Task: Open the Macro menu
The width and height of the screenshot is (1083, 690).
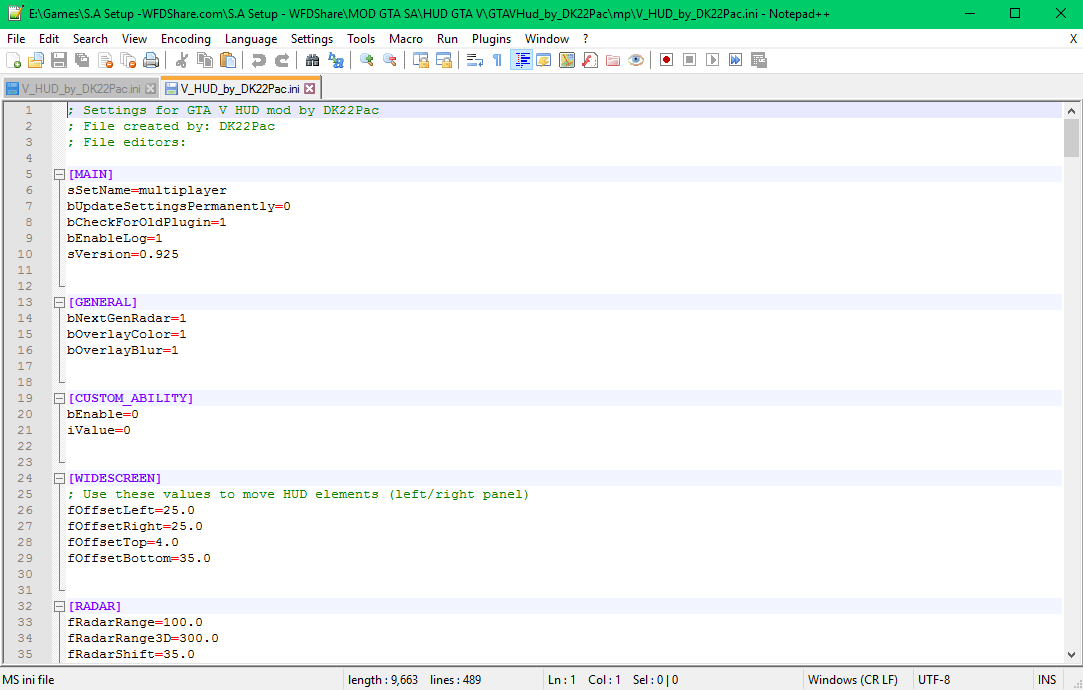Action: coord(405,39)
